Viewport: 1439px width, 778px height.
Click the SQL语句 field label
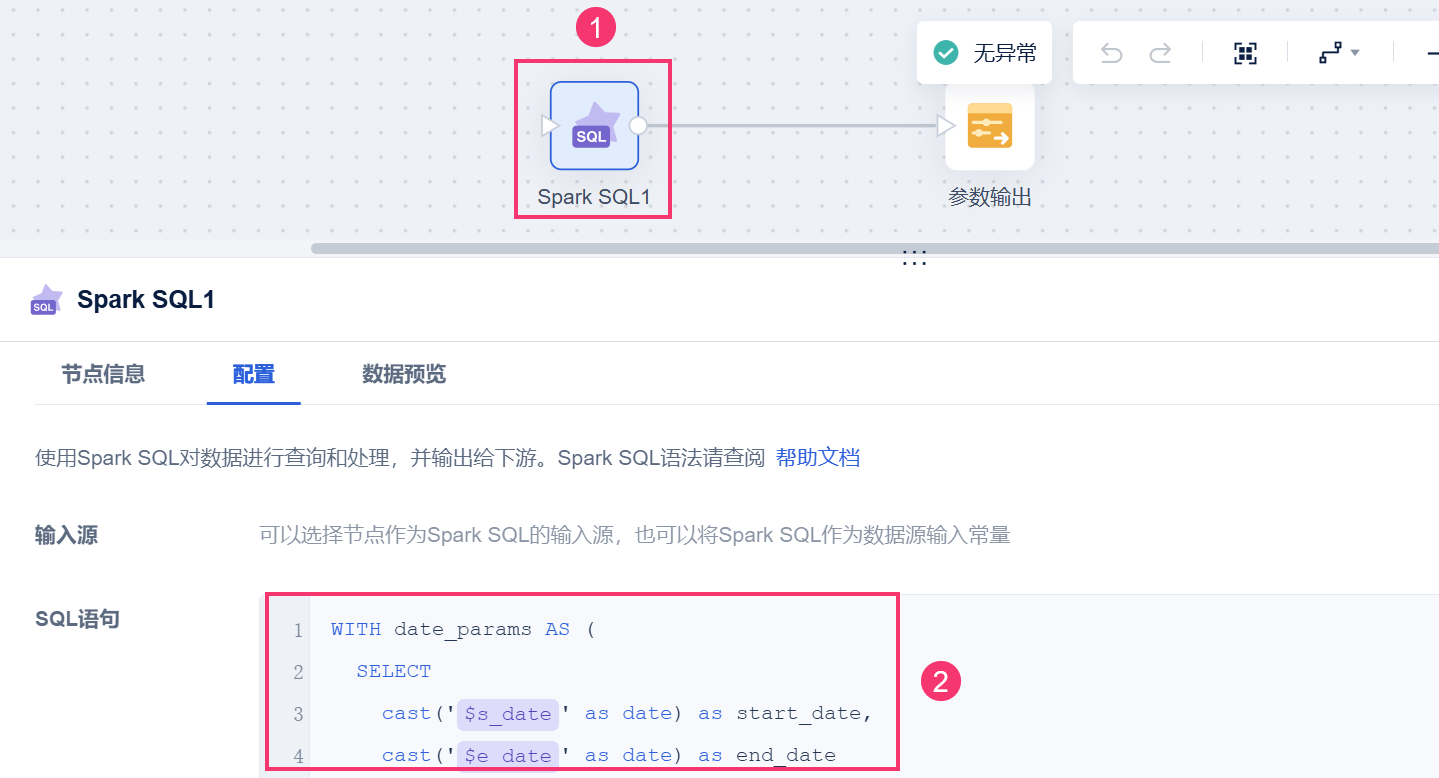coord(77,619)
